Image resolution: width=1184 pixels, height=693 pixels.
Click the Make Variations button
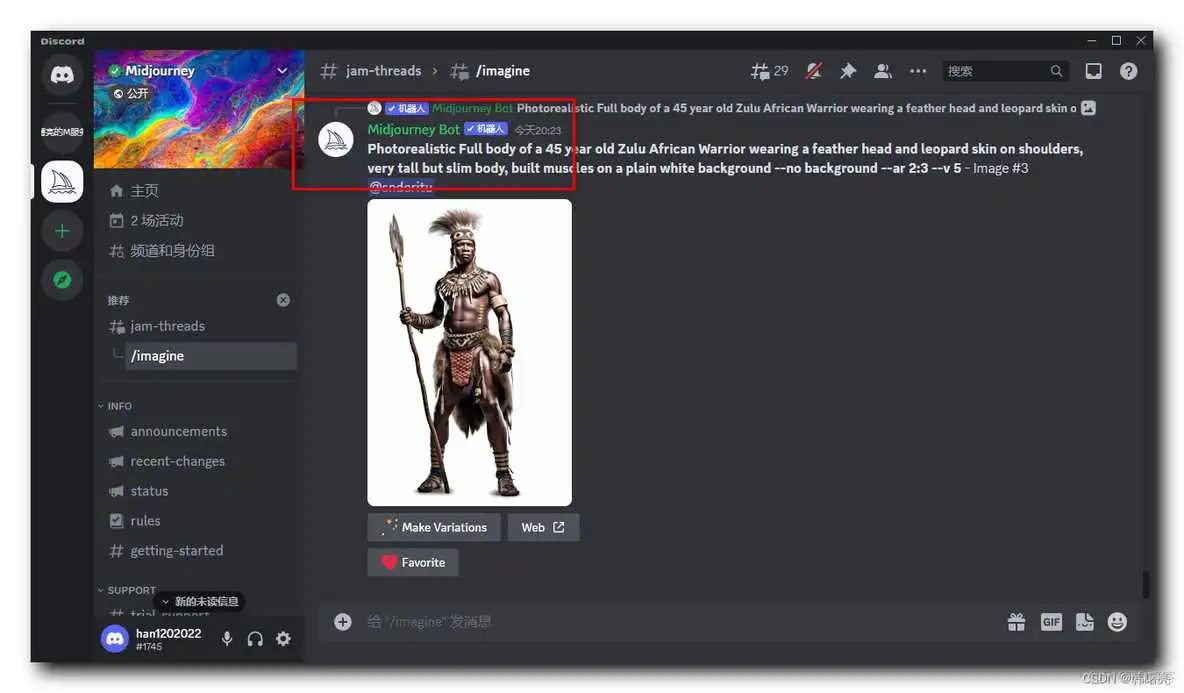click(x=433, y=527)
